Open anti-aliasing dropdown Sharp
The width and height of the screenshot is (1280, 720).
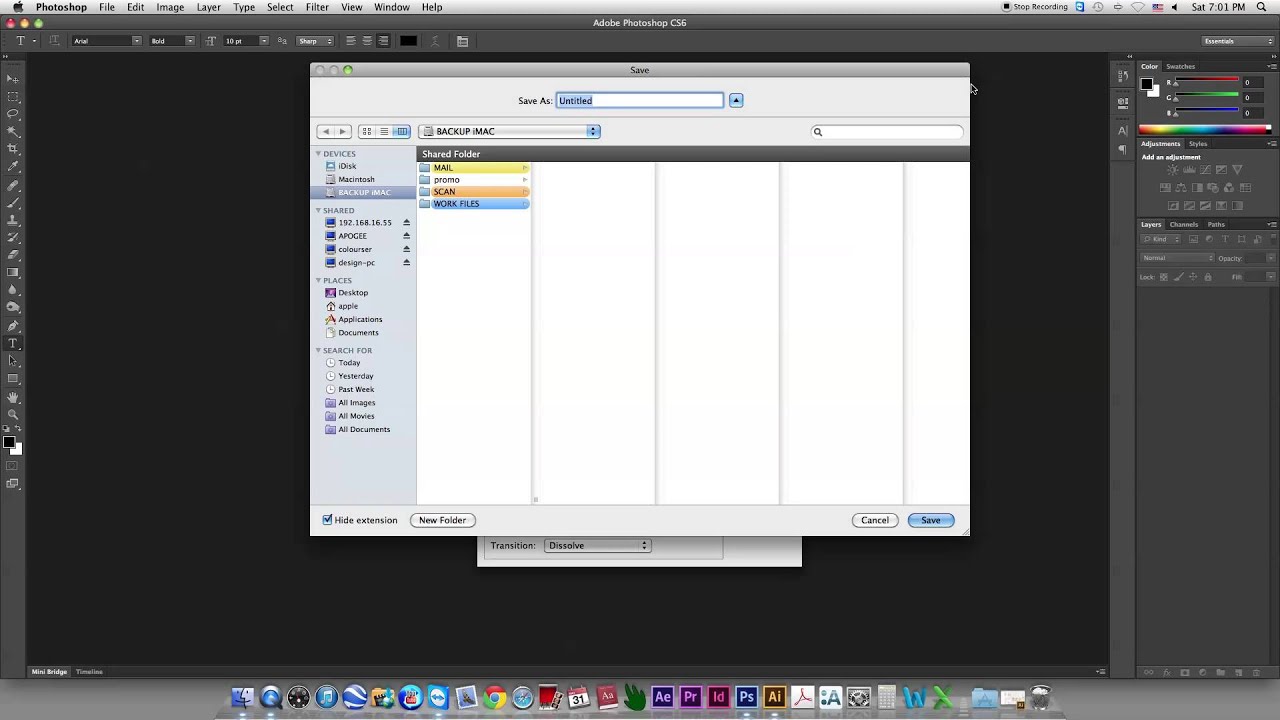(x=315, y=41)
